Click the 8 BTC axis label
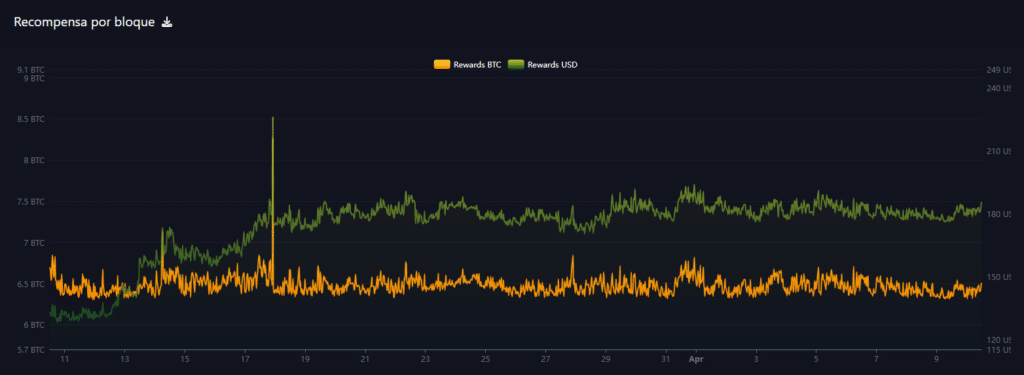The width and height of the screenshot is (1024, 375). 33,161
